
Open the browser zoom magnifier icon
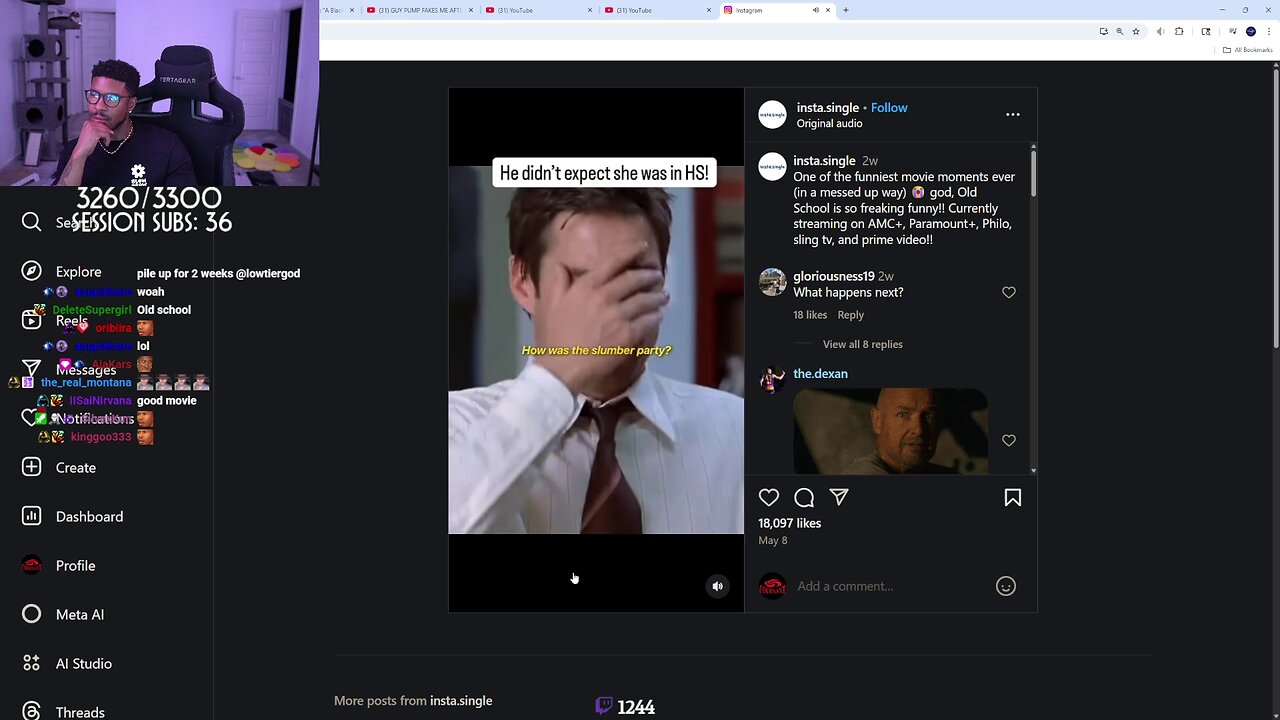click(x=1119, y=31)
